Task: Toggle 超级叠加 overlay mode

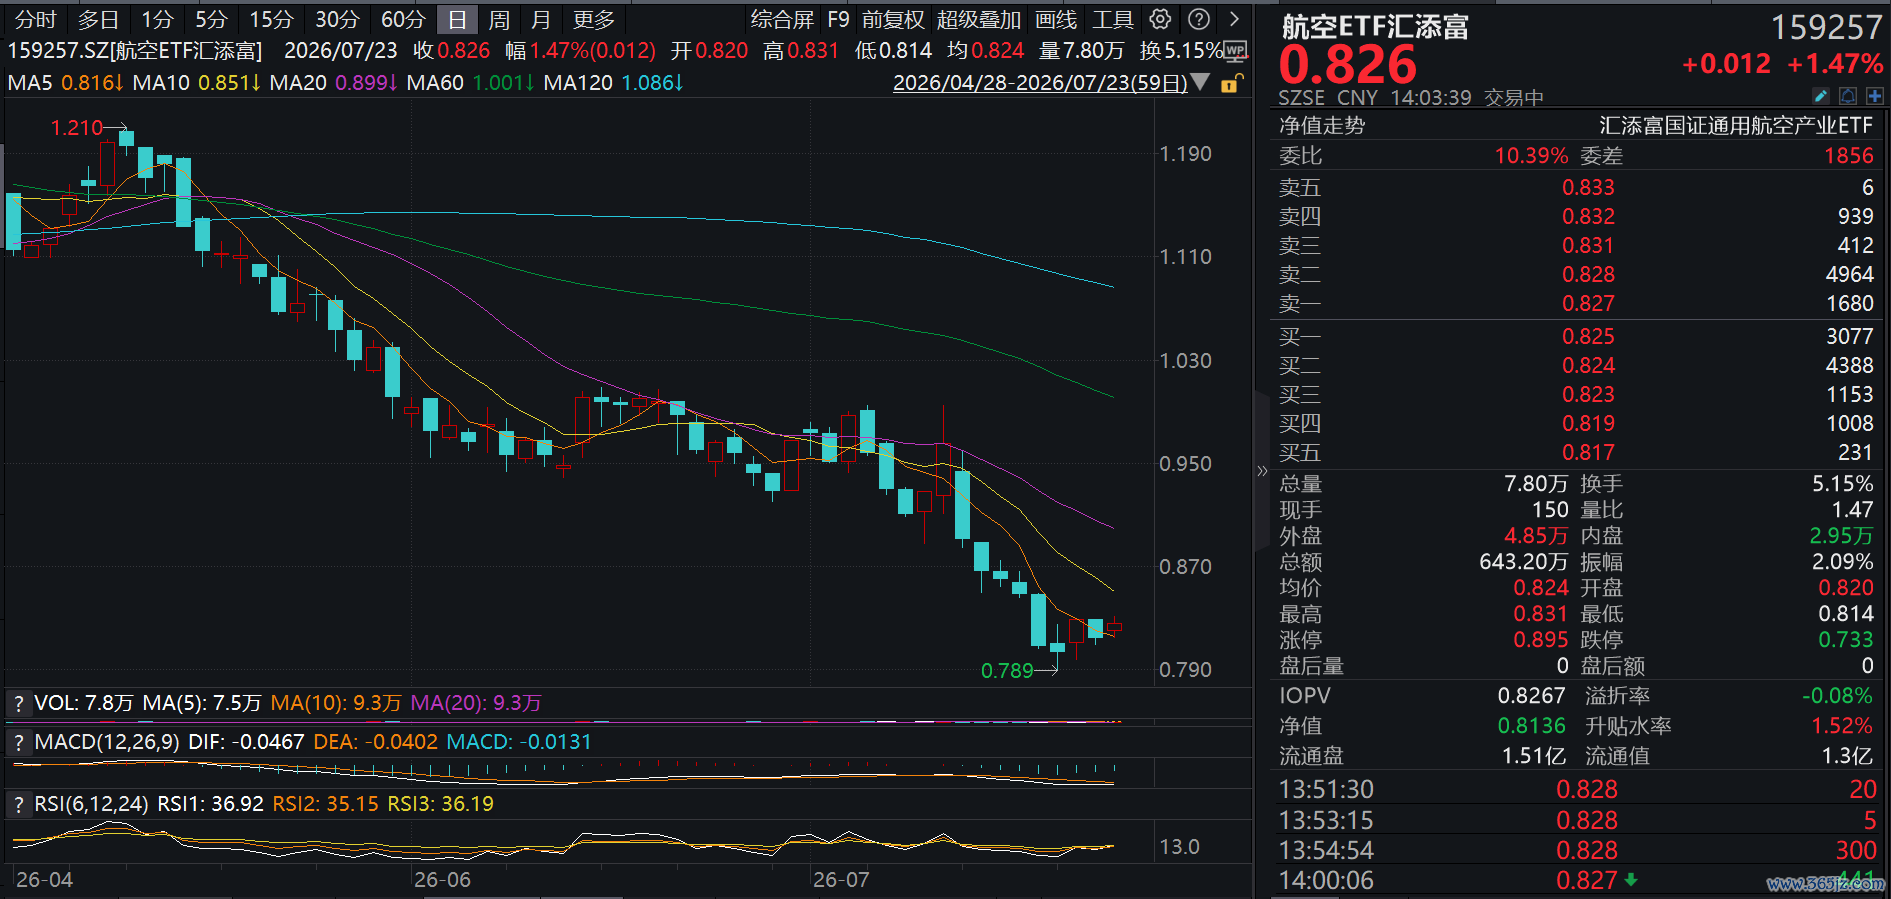Action: [978, 20]
